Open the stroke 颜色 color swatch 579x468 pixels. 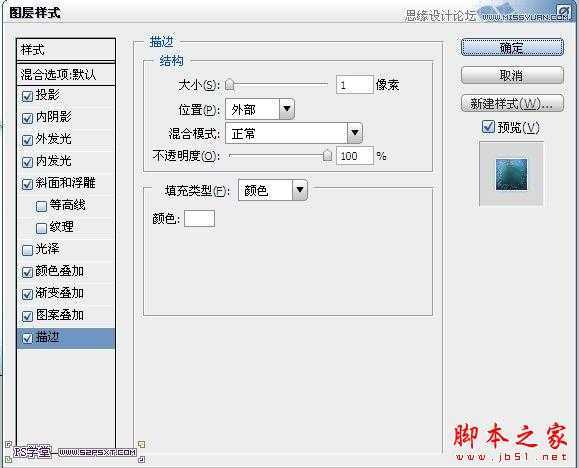pos(199,219)
